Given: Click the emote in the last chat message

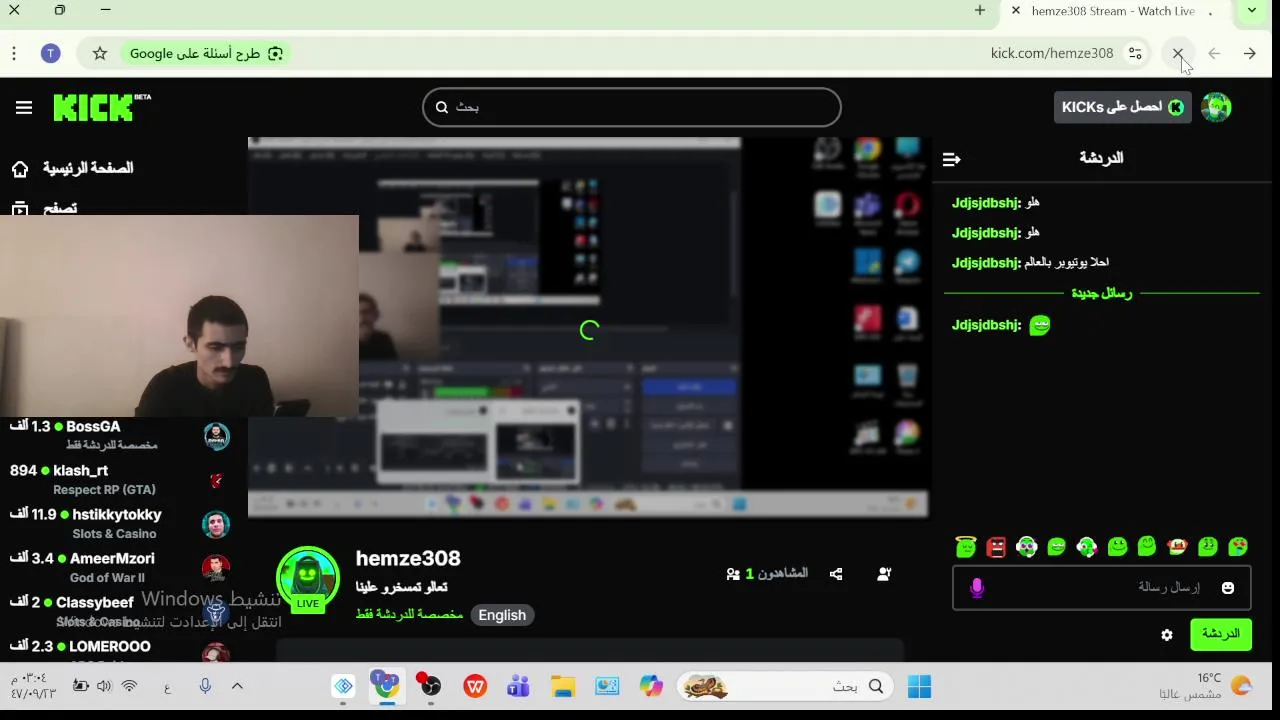Looking at the screenshot, I should point(1040,325).
